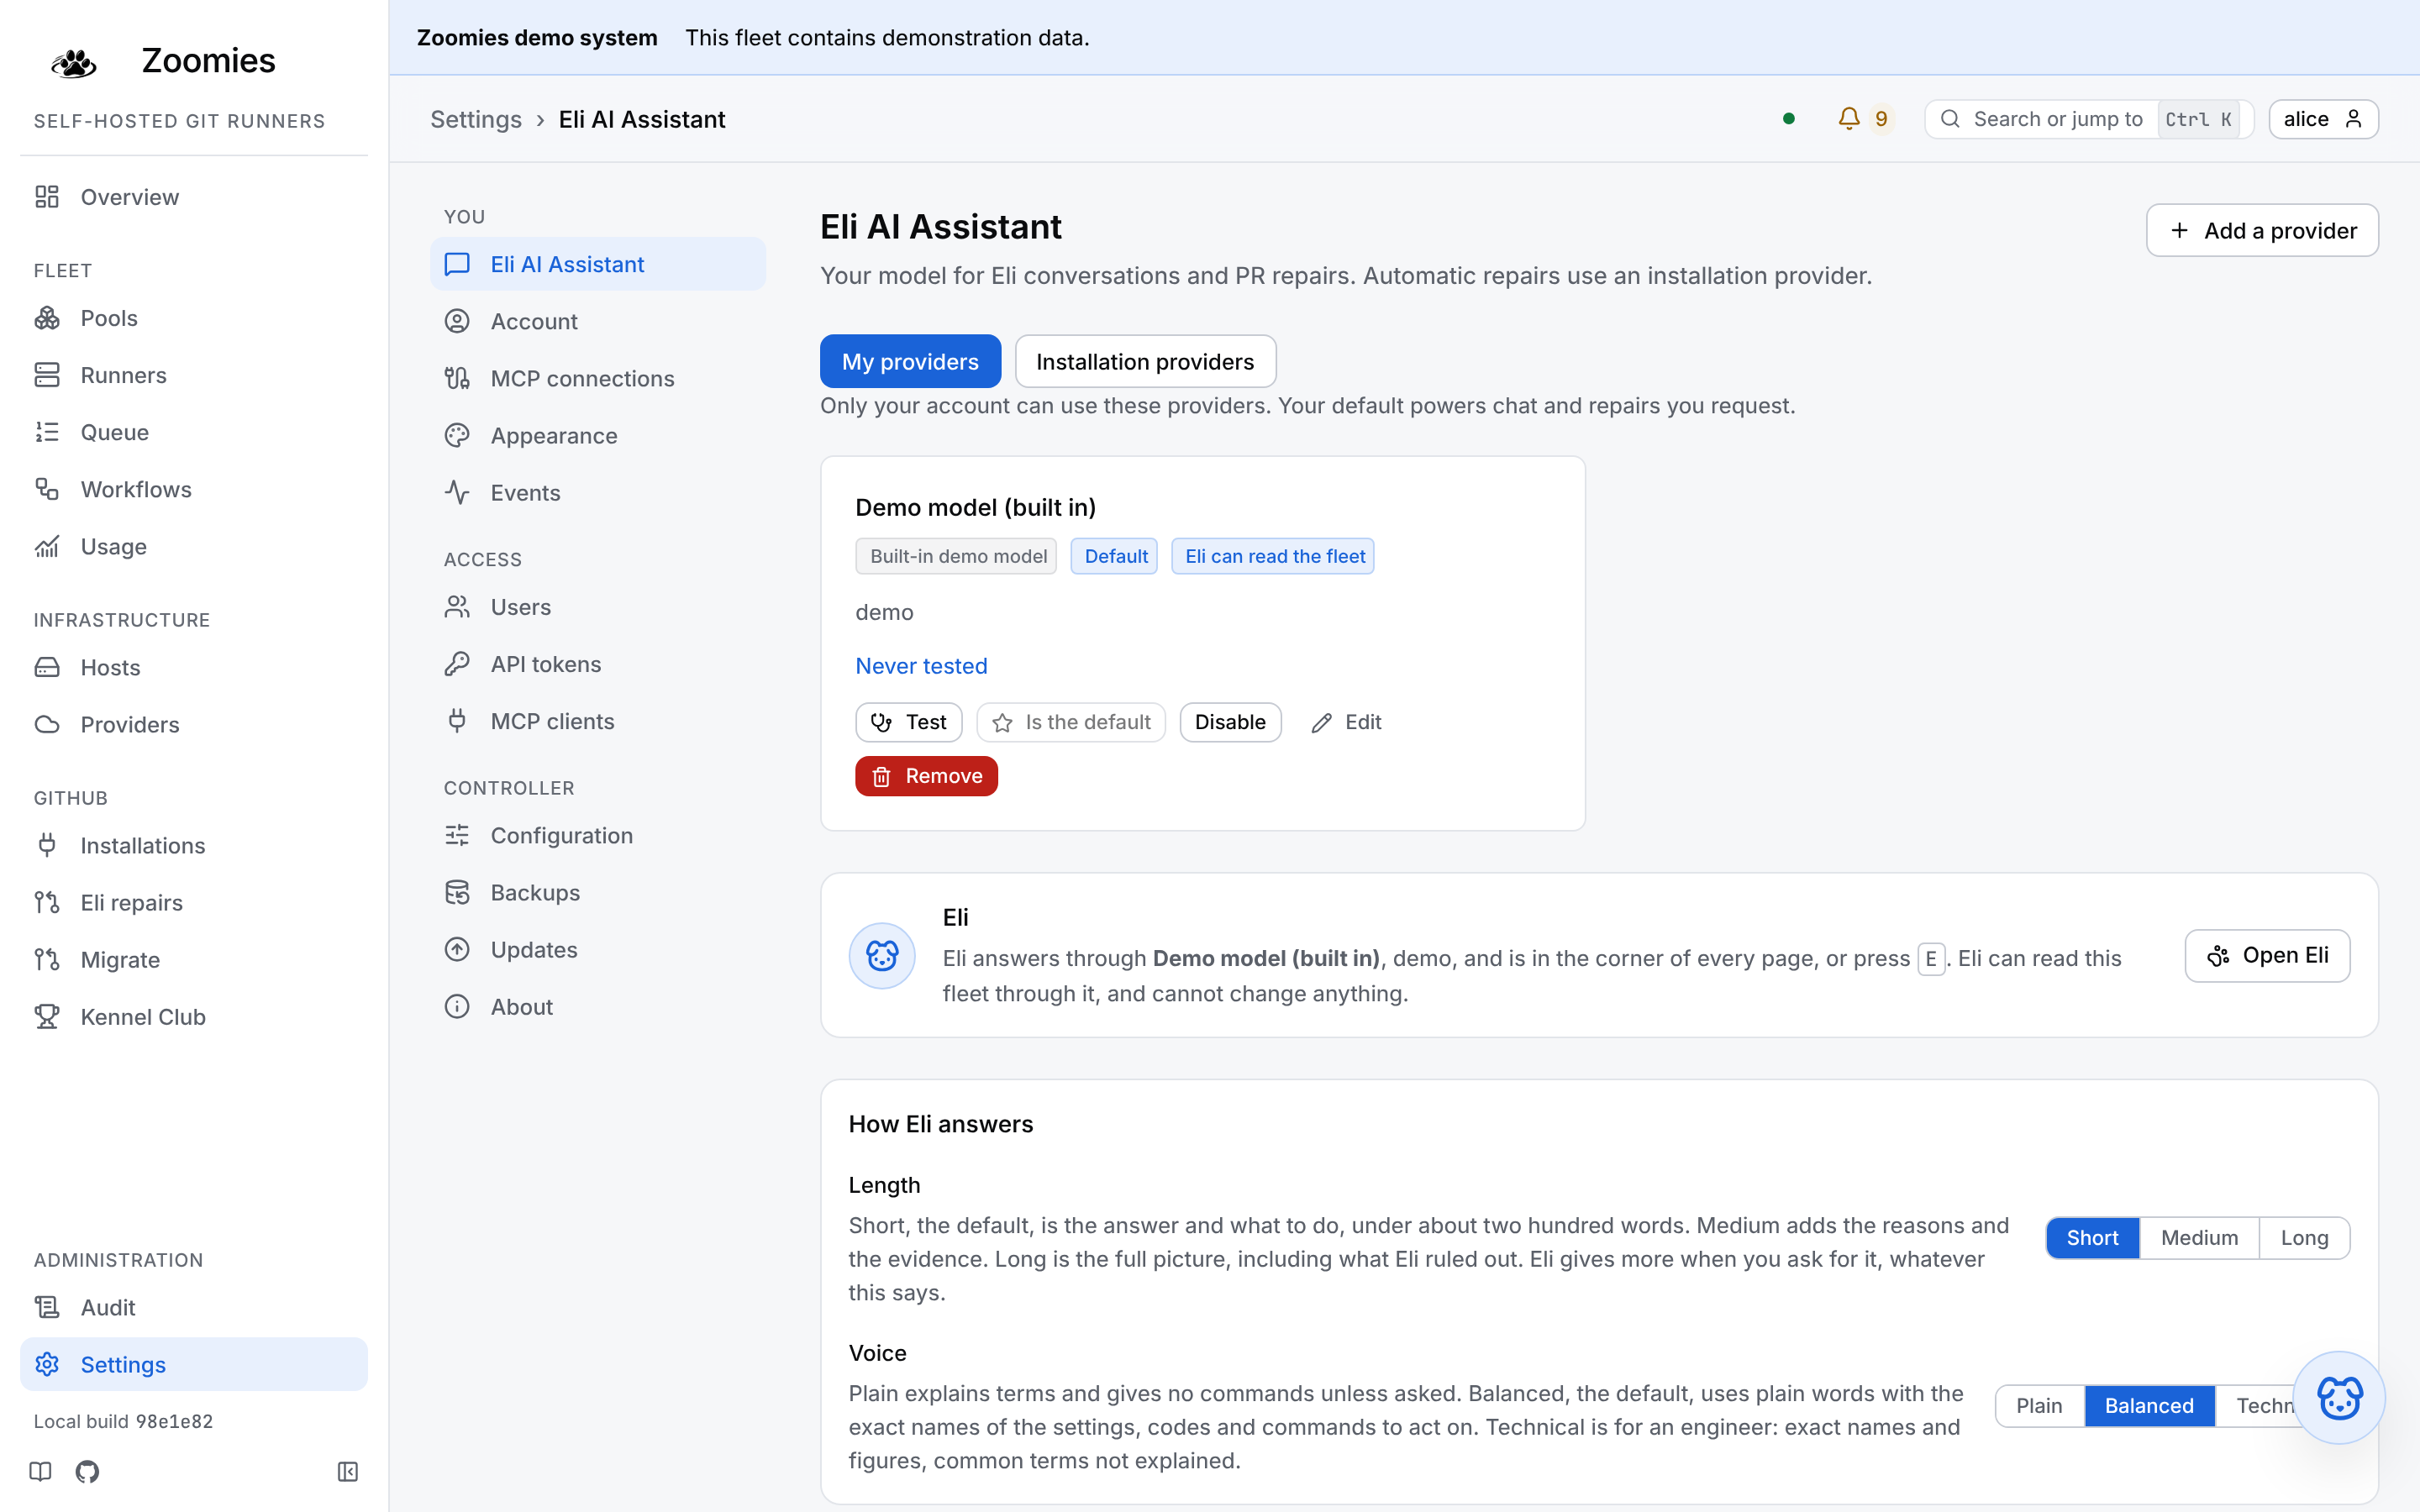Click the Migrate branch icon
Image resolution: width=2420 pixels, height=1512 pixels.
tap(47, 959)
